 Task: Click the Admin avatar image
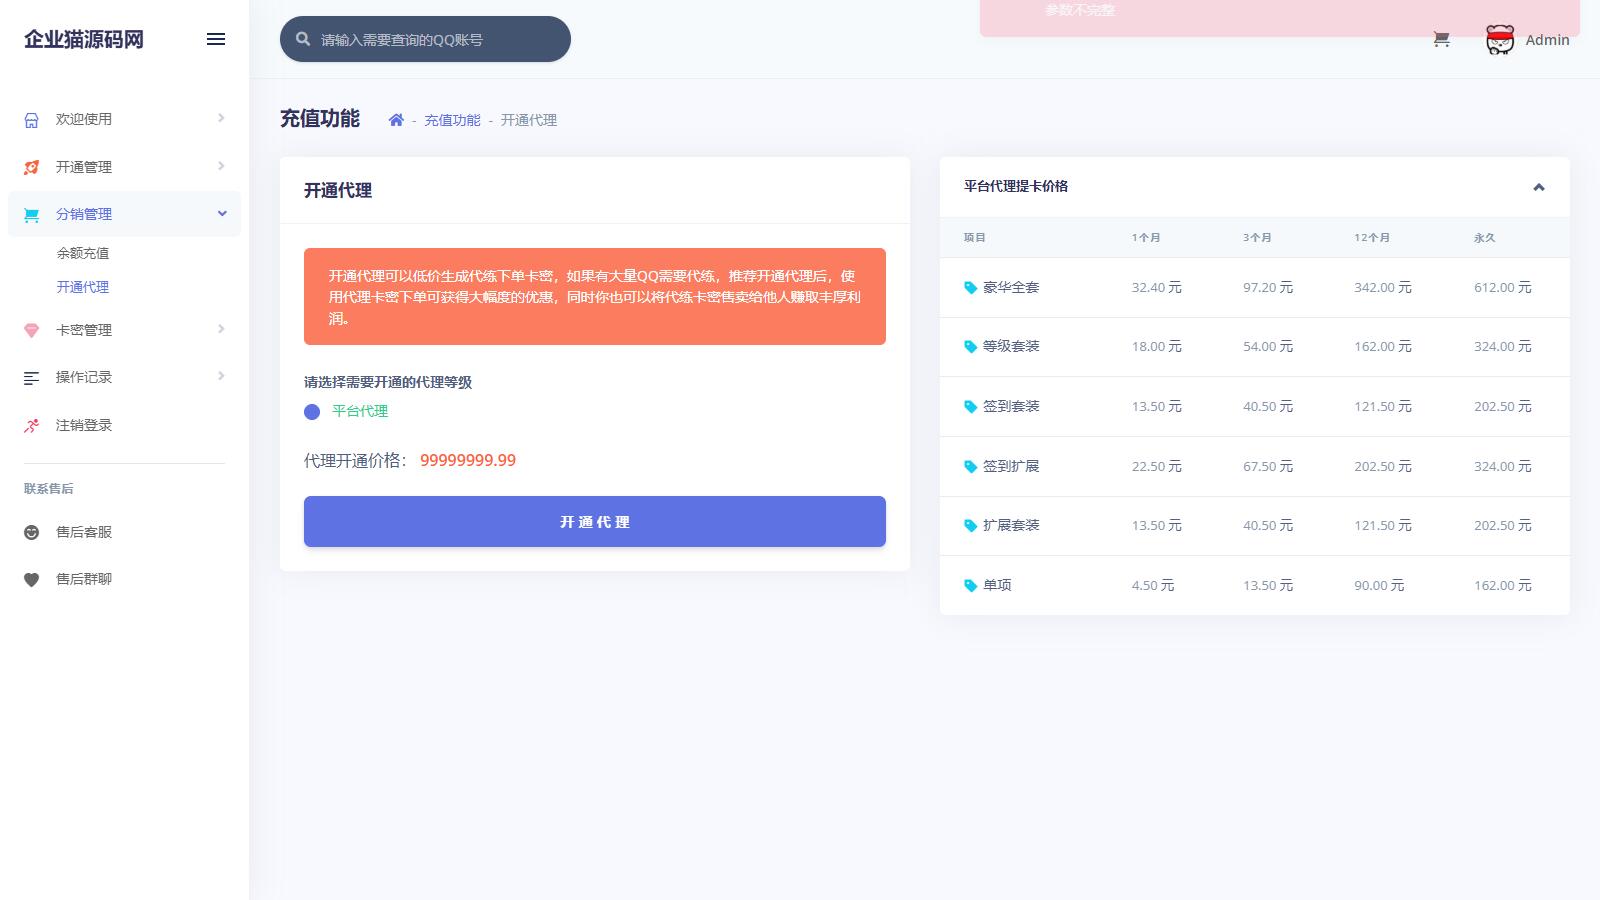pos(1500,40)
